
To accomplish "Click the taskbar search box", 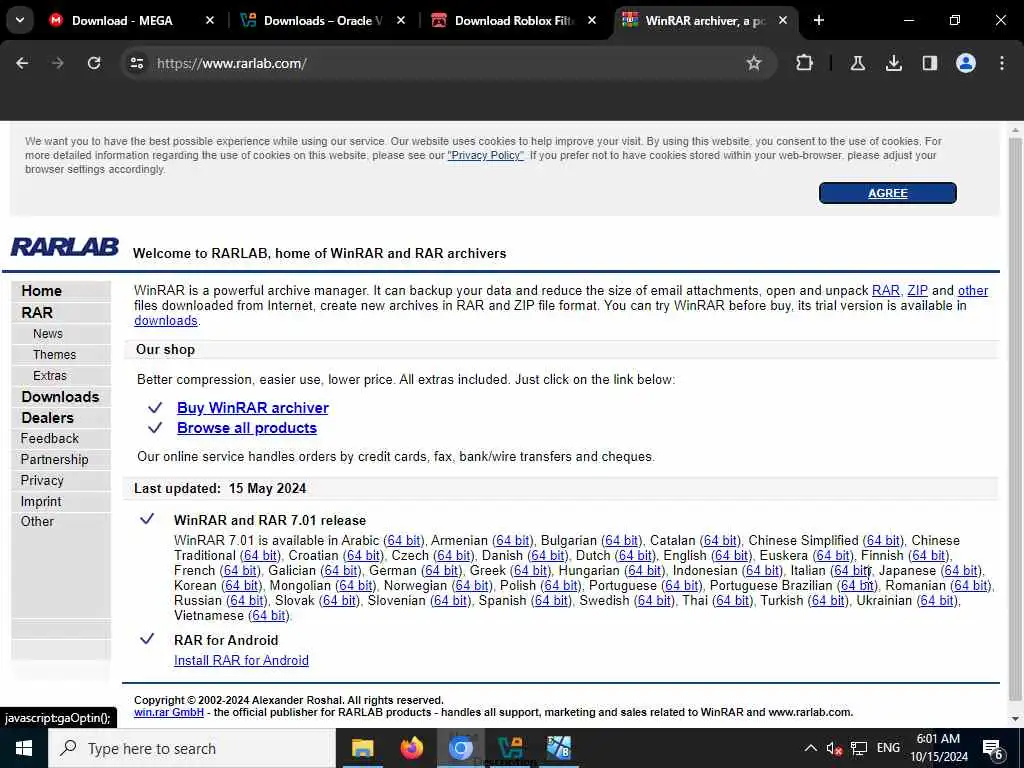I will [191, 748].
